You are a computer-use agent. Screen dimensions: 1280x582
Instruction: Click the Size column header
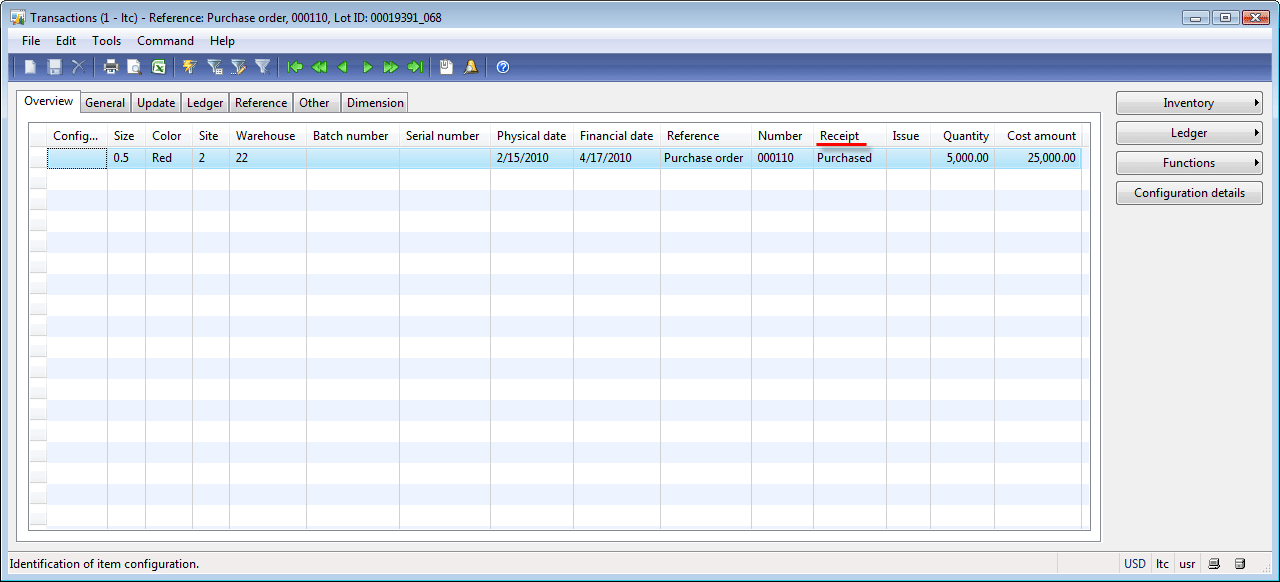(x=127, y=136)
